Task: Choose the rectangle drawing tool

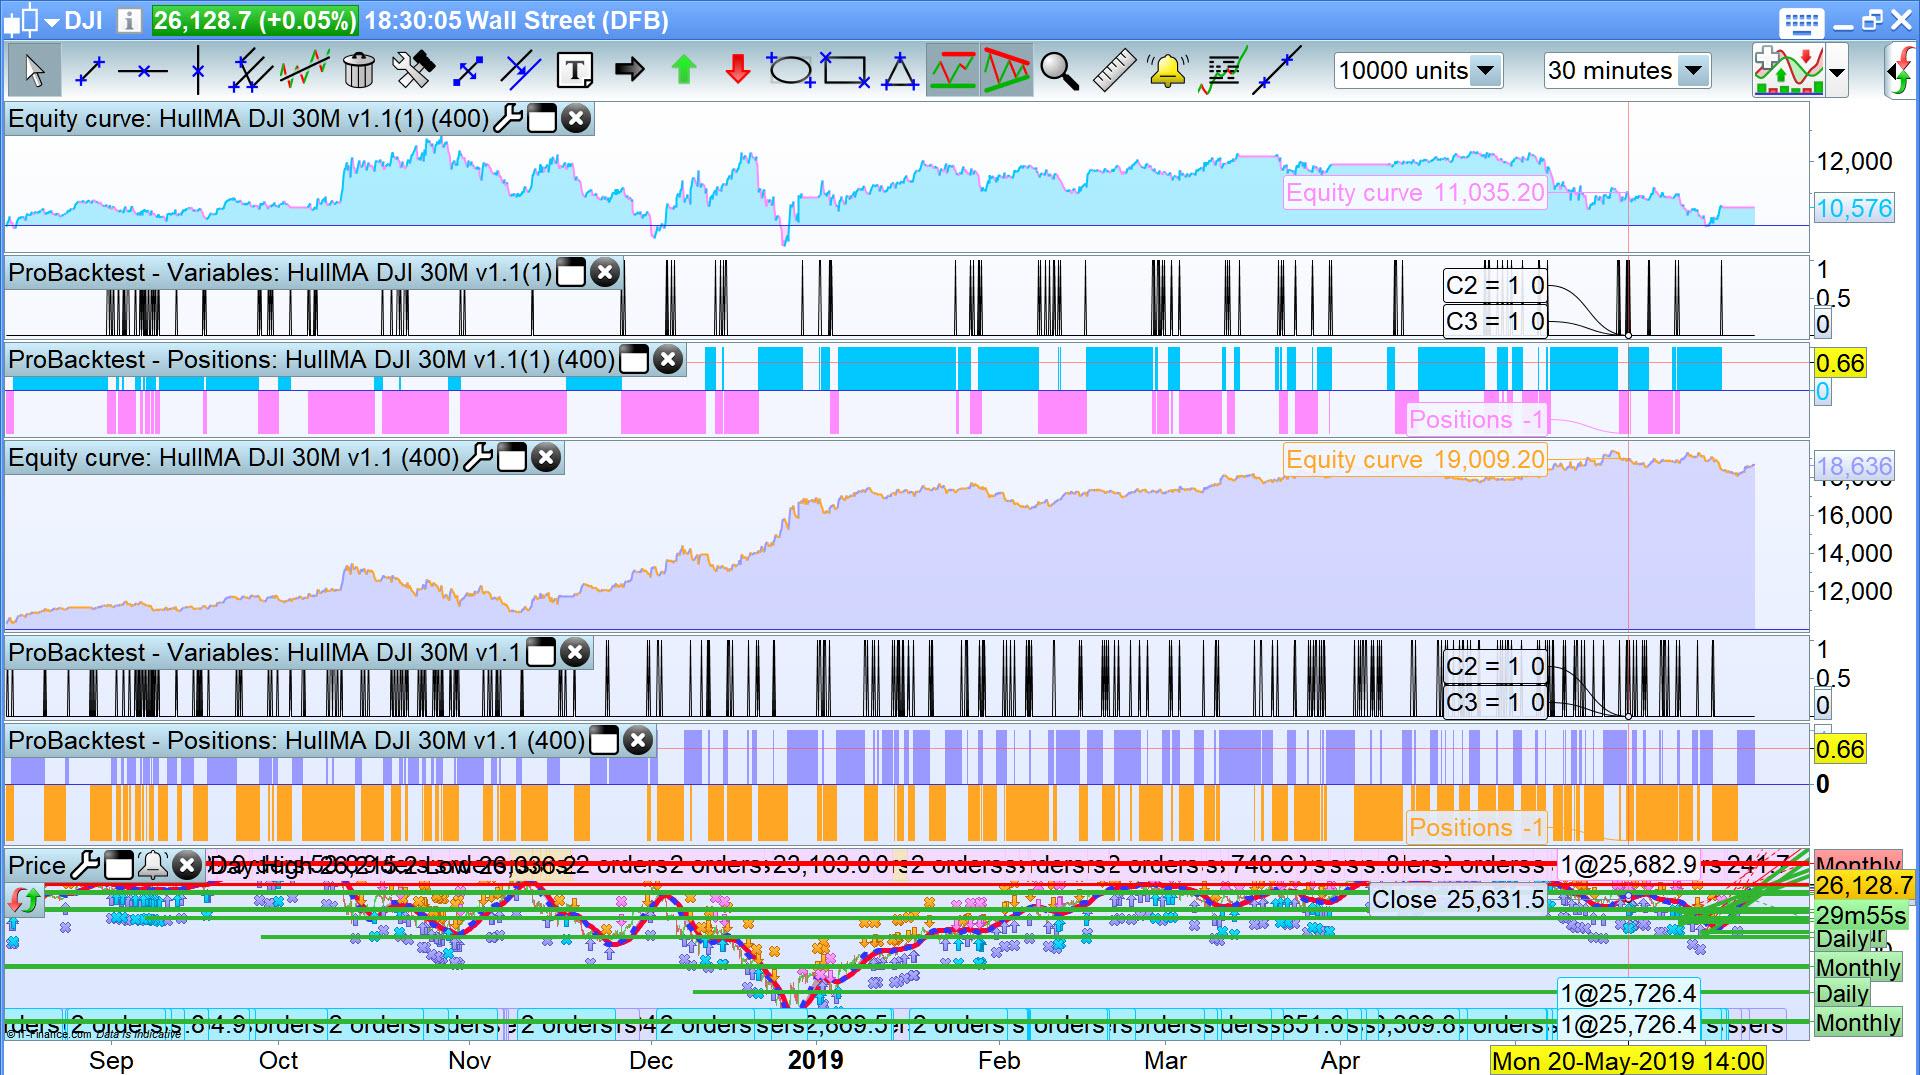Action: 845,71
